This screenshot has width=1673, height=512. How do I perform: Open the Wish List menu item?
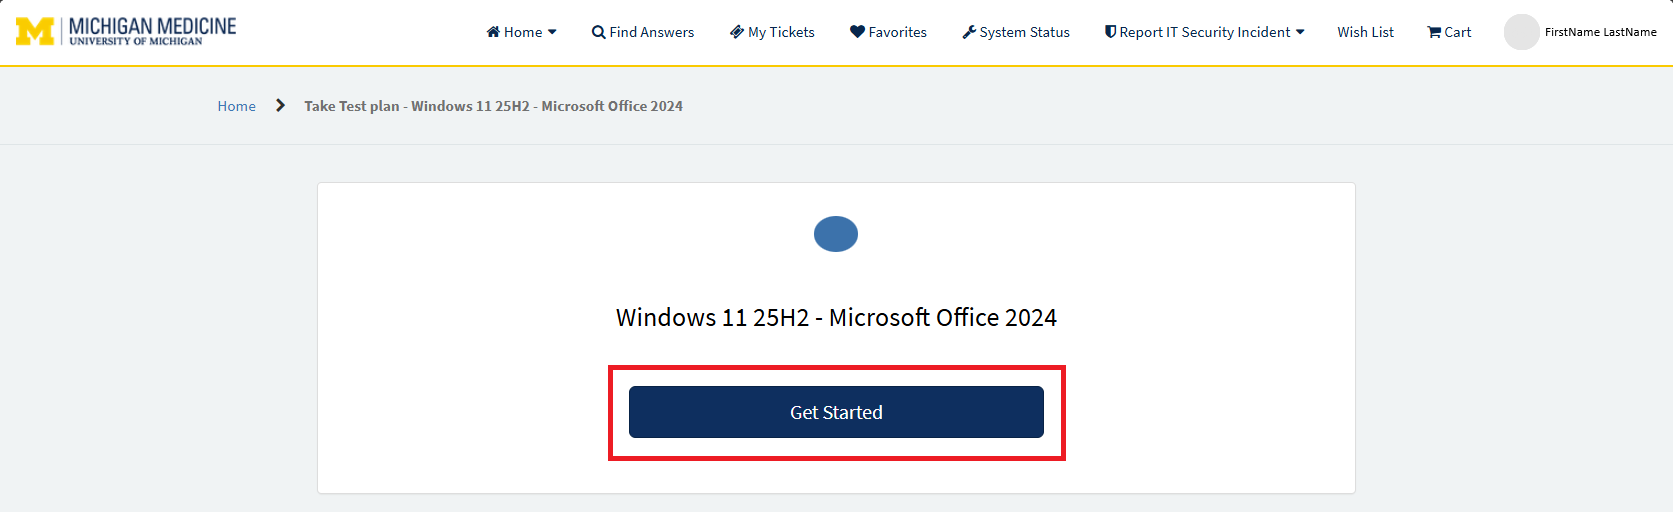[1365, 32]
